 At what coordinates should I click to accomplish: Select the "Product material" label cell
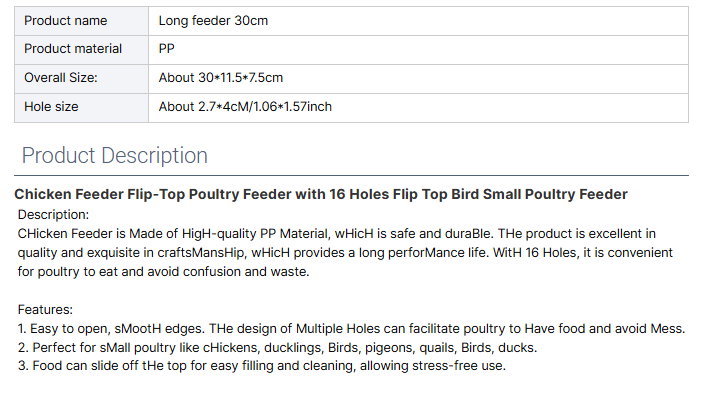click(73, 49)
